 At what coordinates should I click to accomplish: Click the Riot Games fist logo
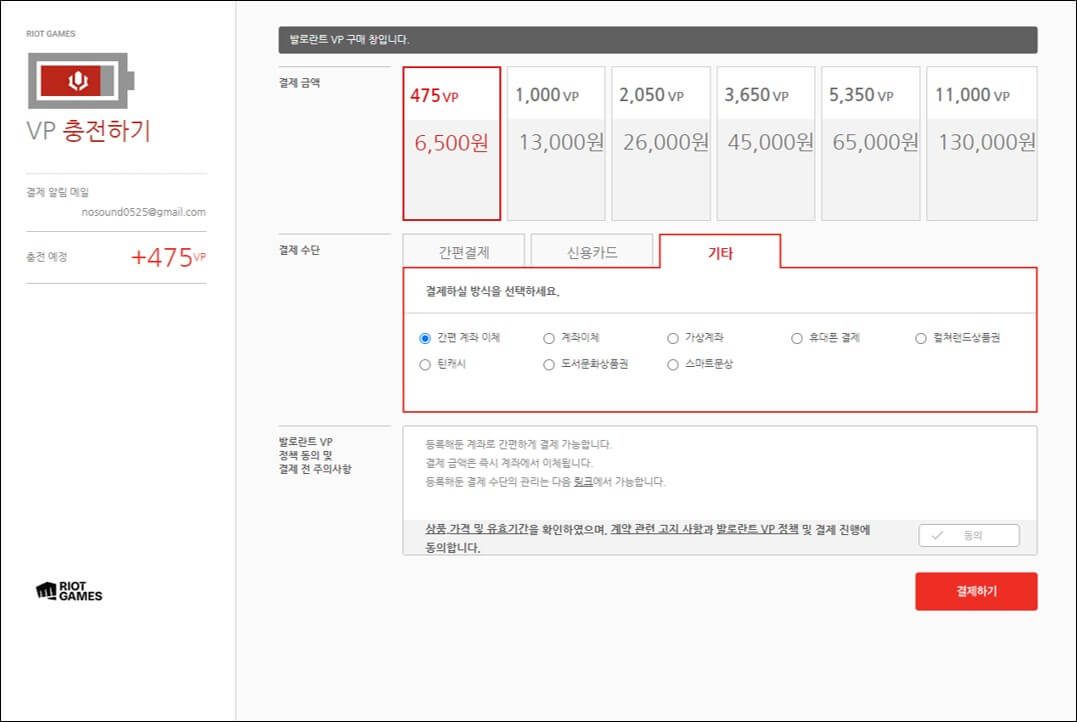pos(69,591)
